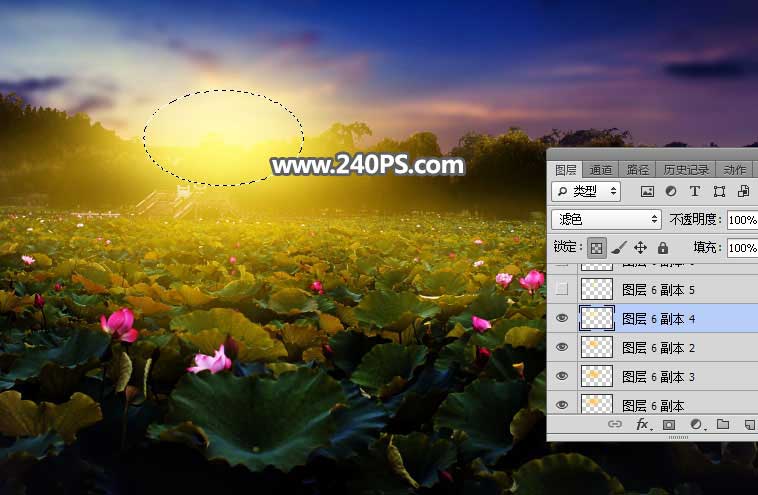Click the 不透明度 opacity value field
This screenshot has width=758, height=495.
[743, 220]
